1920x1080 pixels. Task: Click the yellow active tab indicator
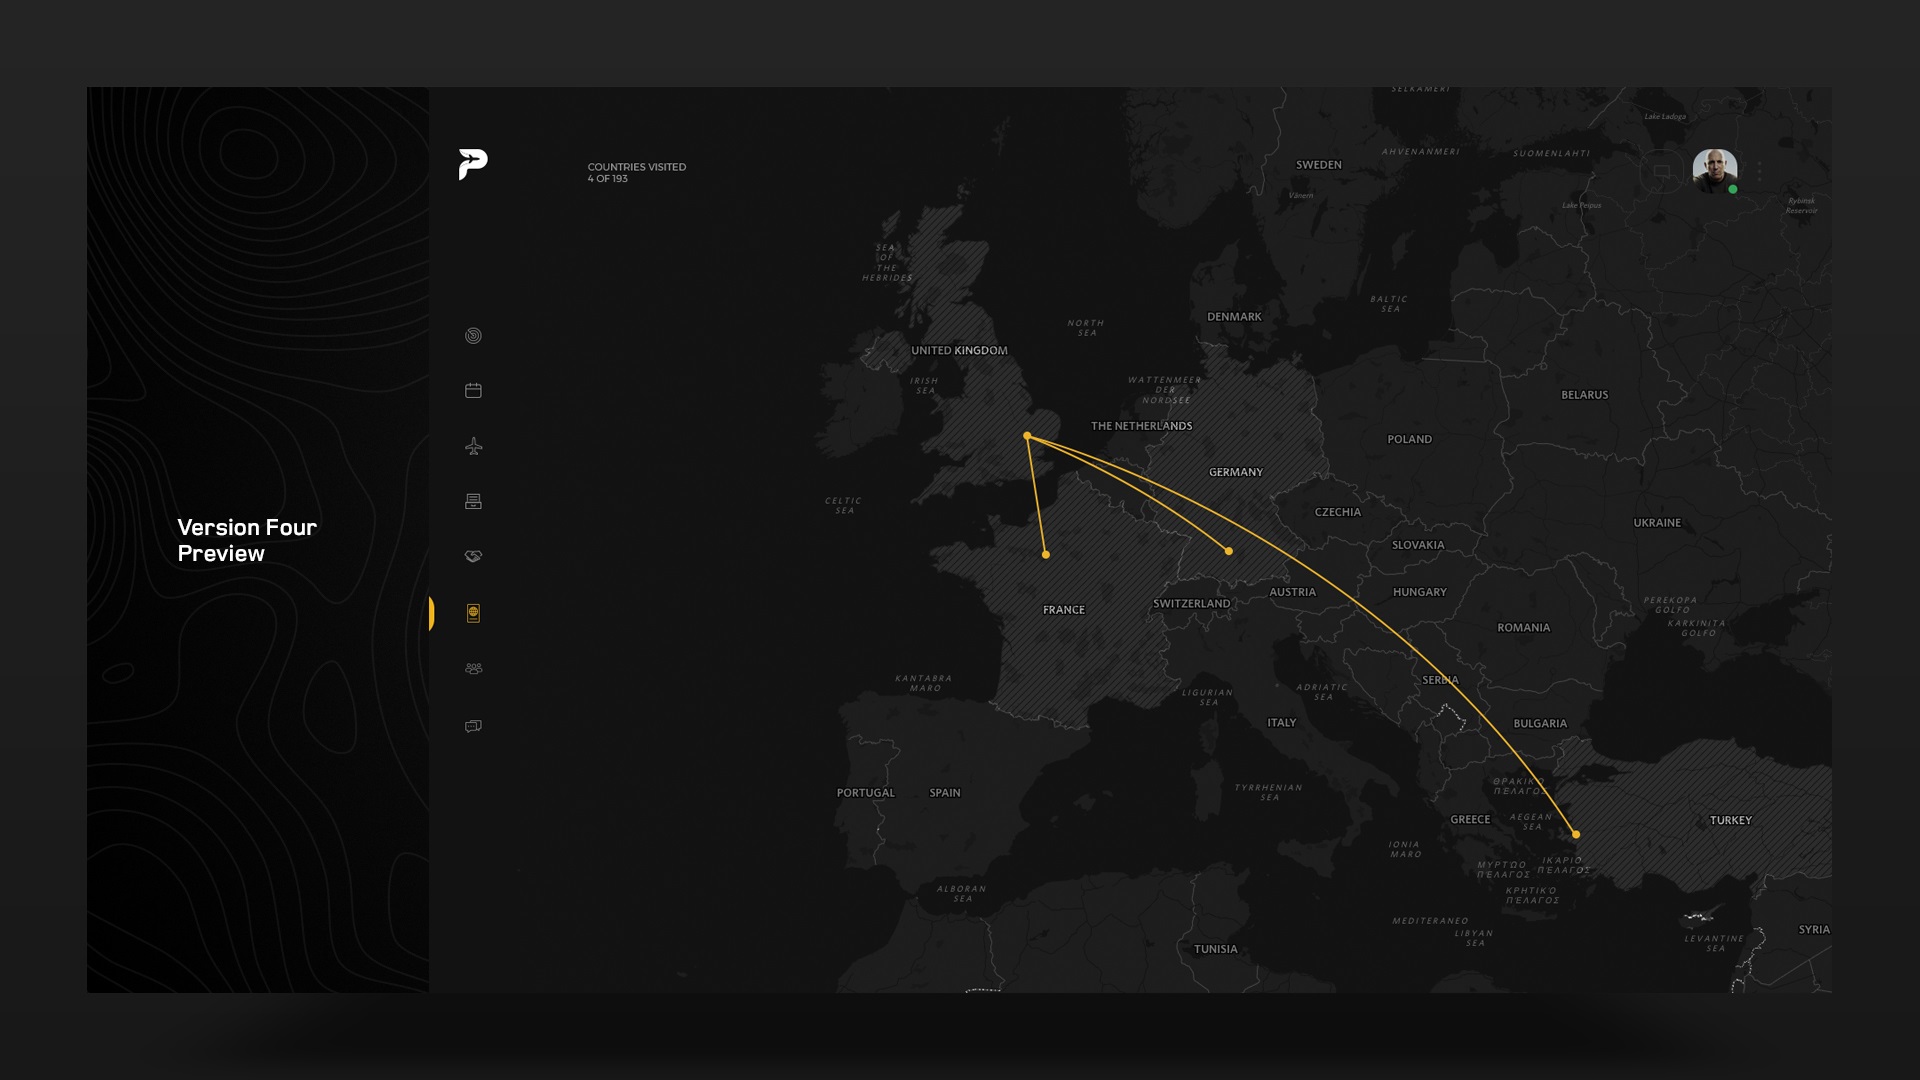(431, 613)
